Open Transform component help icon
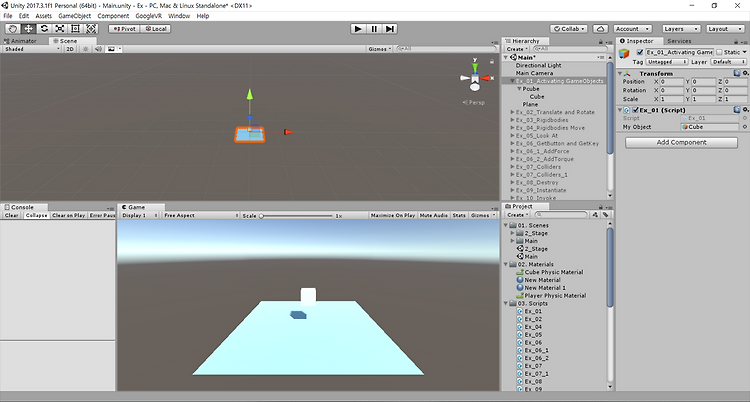750x402 pixels. tap(737, 73)
